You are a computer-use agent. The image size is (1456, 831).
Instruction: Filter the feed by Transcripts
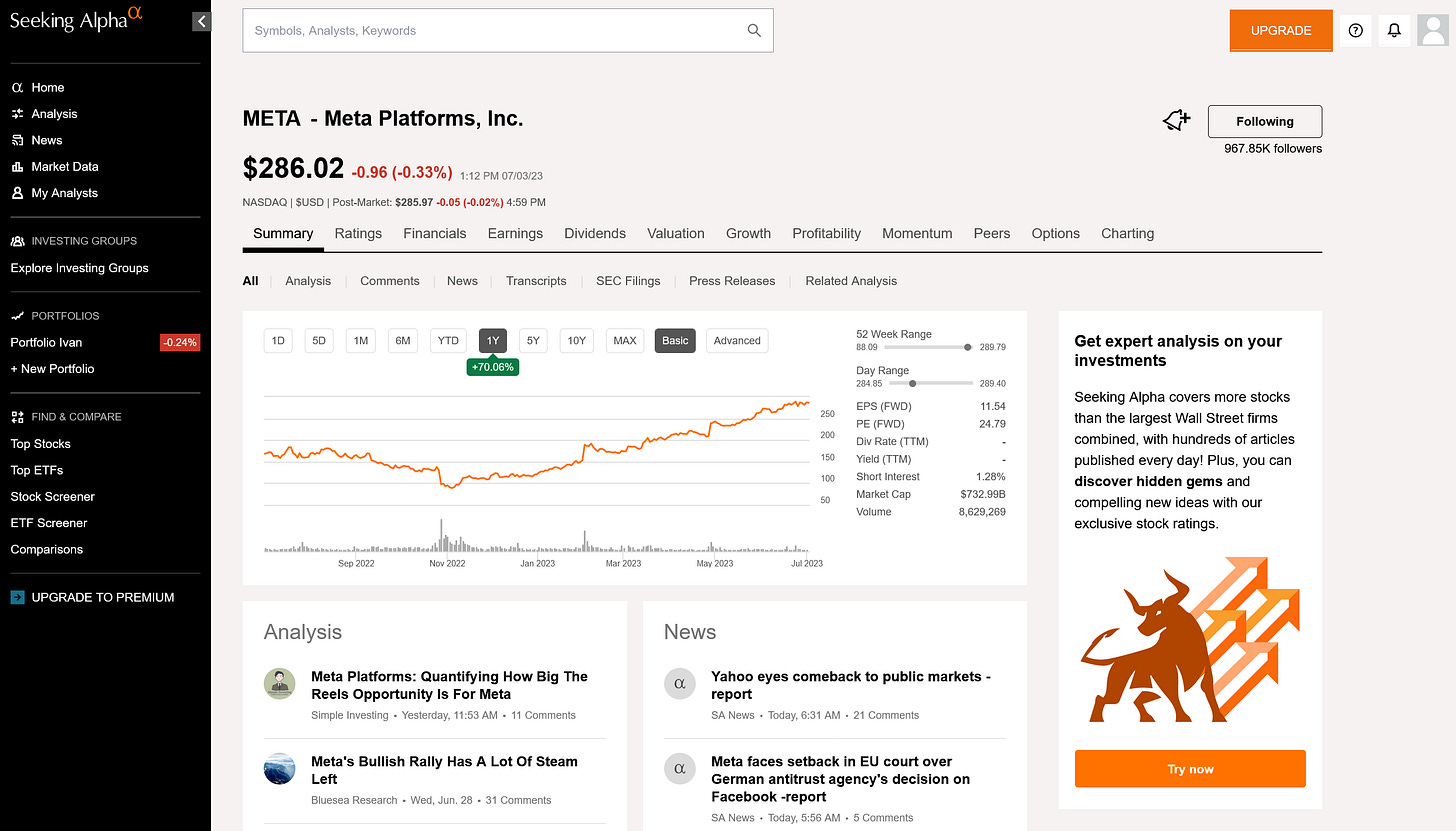pos(536,281)
